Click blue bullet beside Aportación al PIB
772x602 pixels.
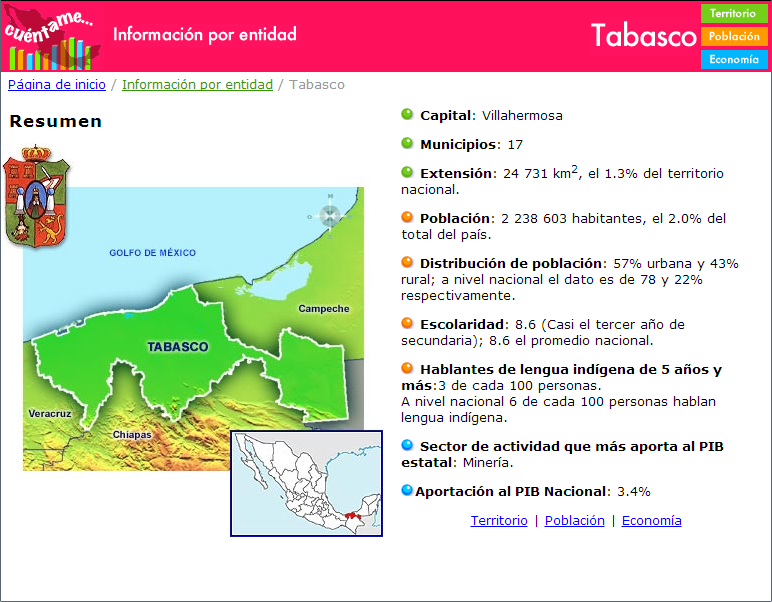[x=407, y=490]
